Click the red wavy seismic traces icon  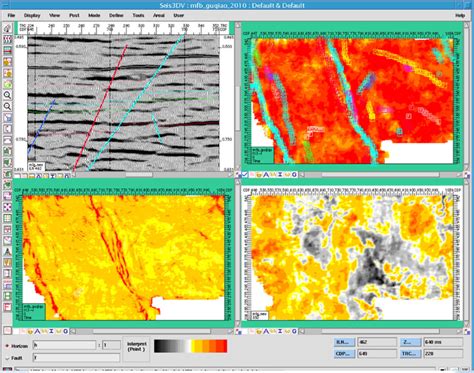[7, 39]
